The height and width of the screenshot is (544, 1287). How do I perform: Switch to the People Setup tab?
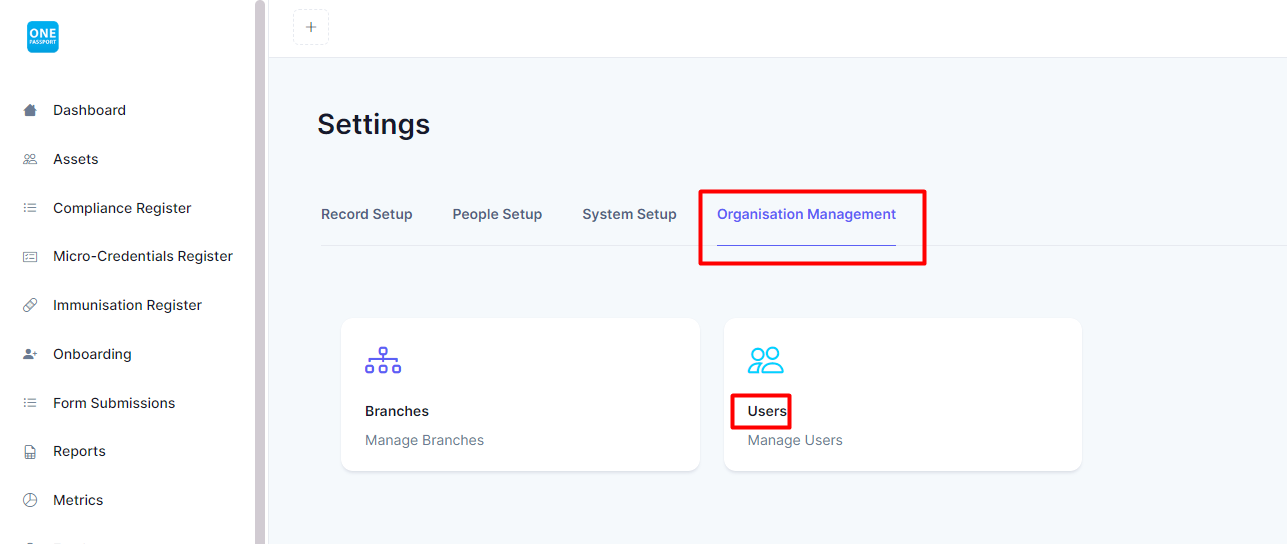[x=497, y=214]
